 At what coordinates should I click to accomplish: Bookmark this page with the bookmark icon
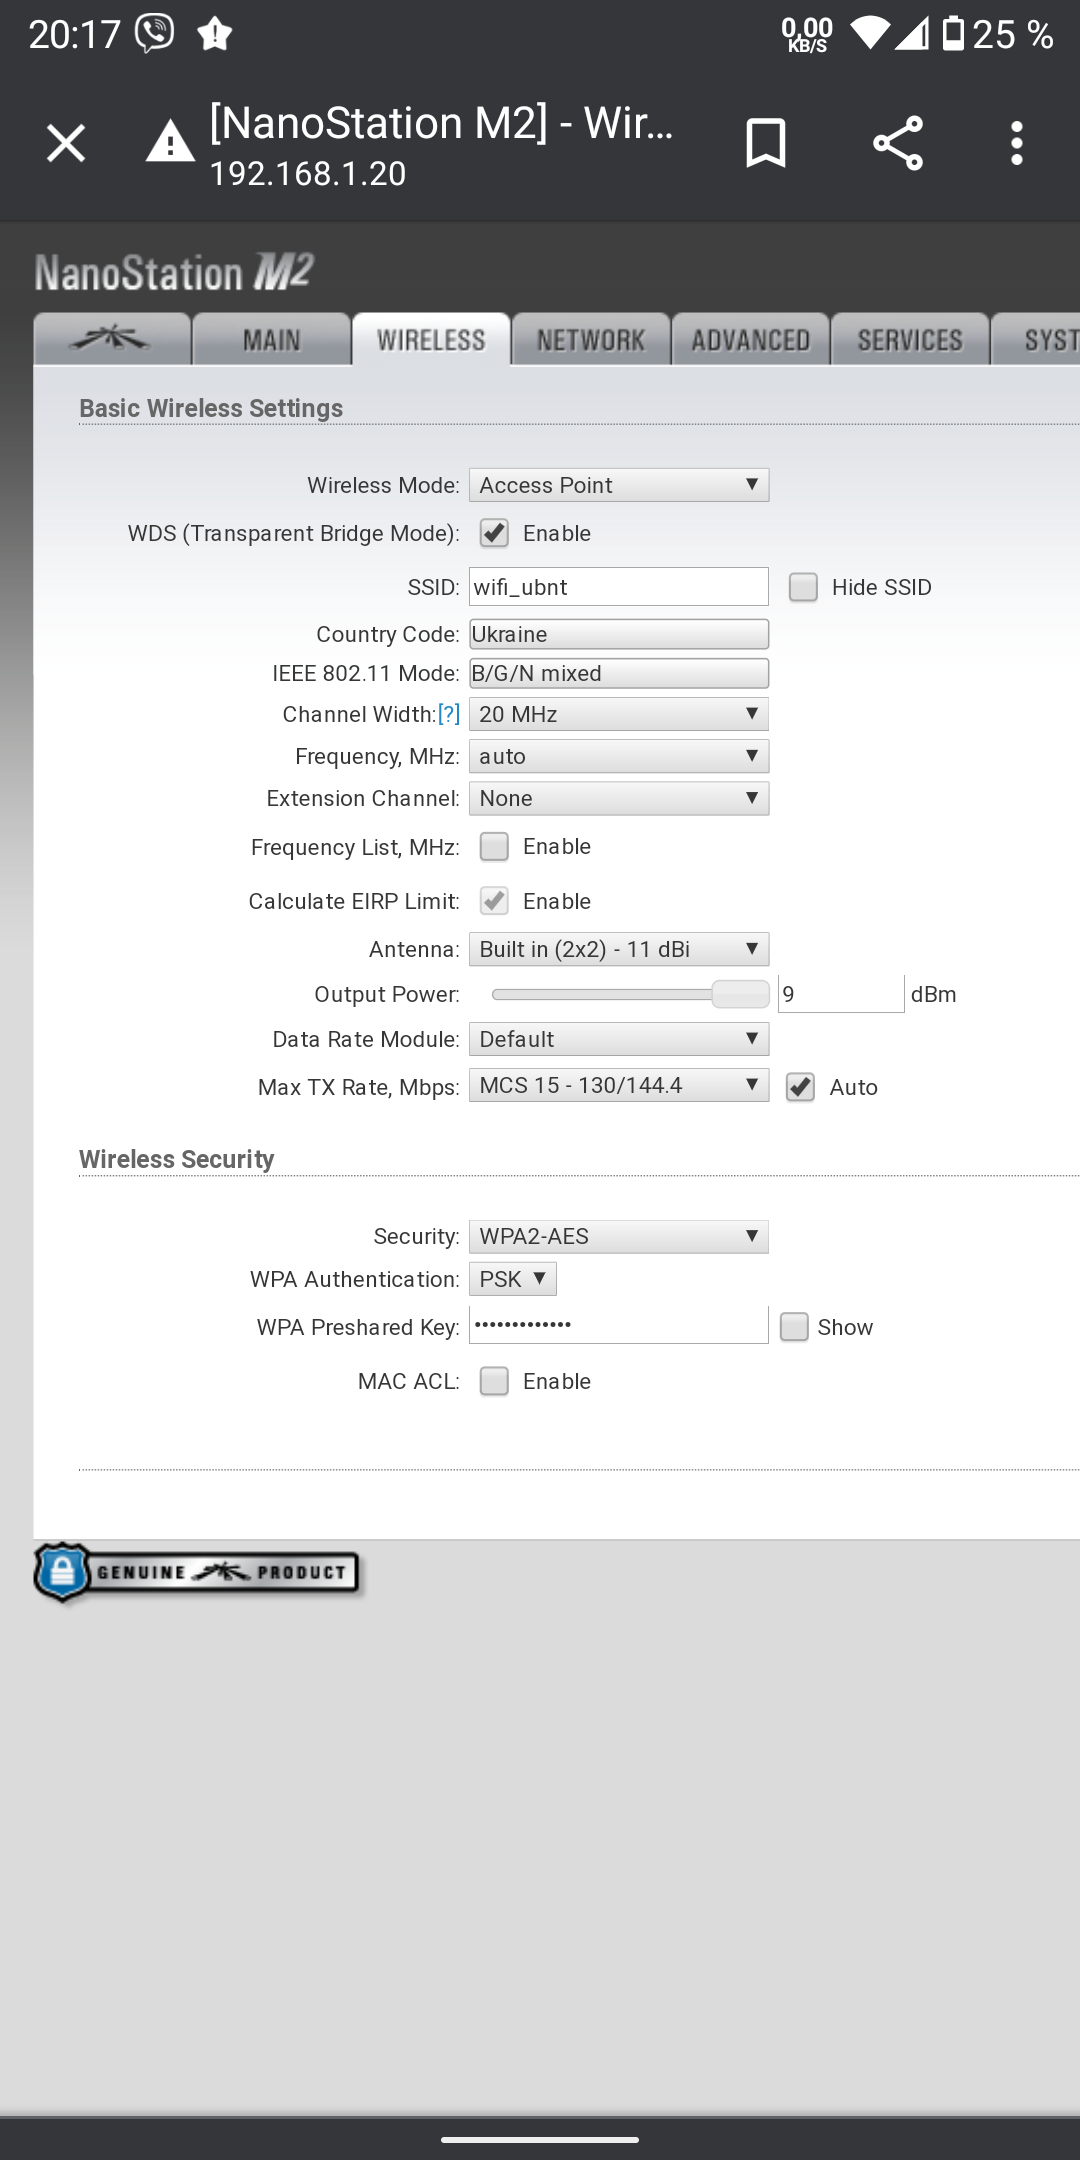coord(766,143)
